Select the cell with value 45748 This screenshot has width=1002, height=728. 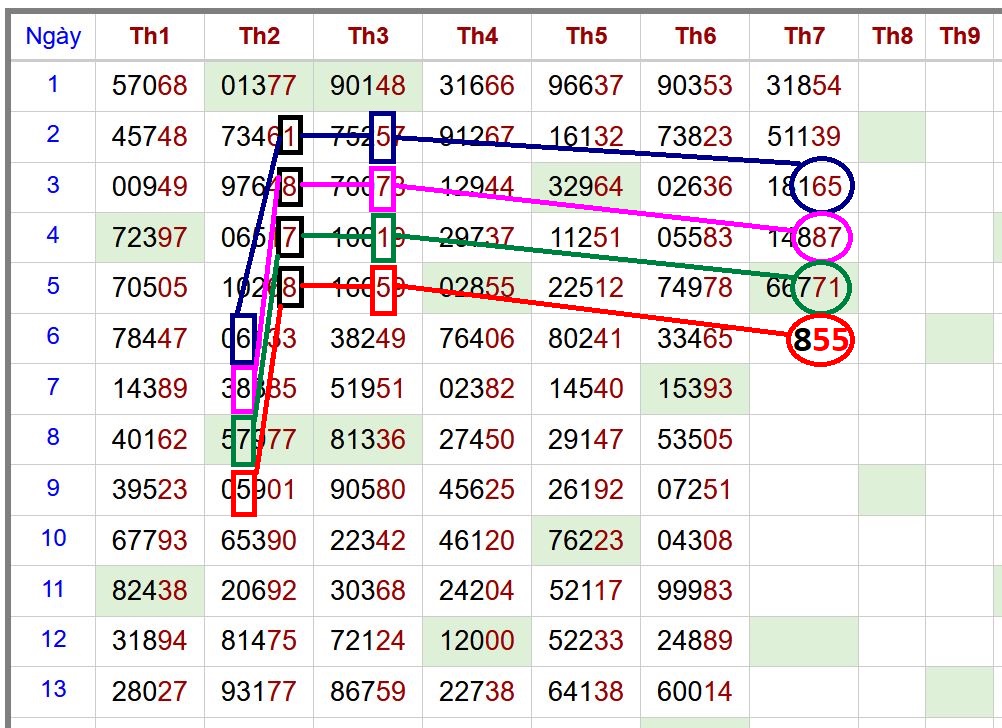(150, 136)
